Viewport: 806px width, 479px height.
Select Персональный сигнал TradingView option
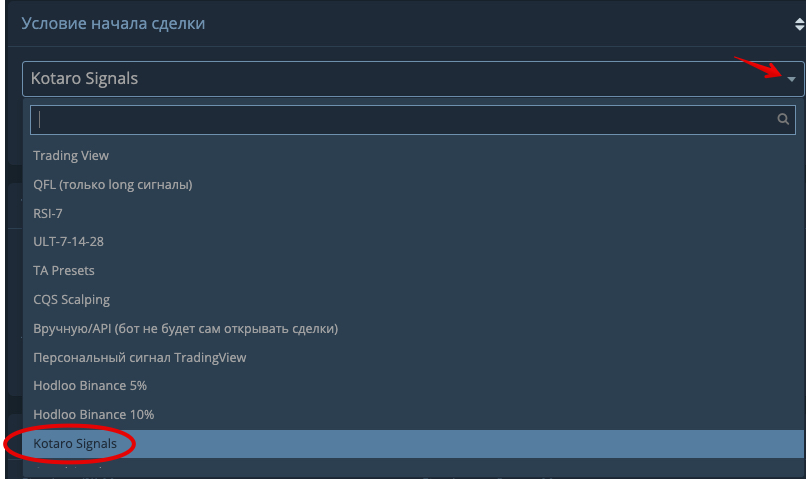point(140,357)
